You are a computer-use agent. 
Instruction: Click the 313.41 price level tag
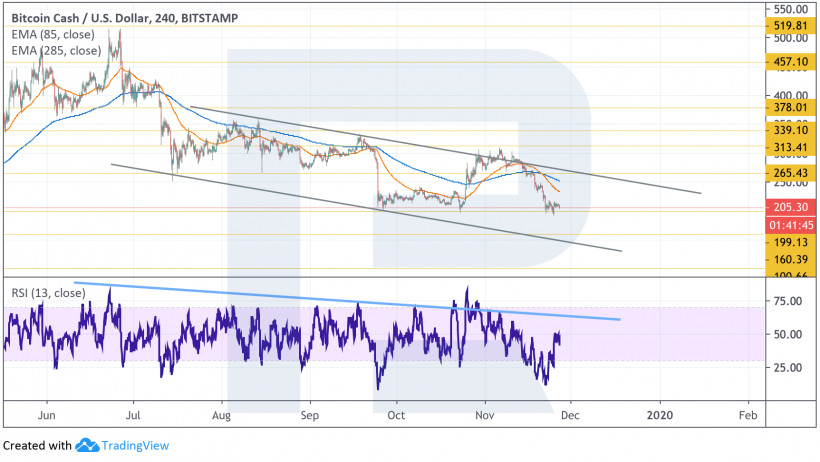(x=783, y=148)
